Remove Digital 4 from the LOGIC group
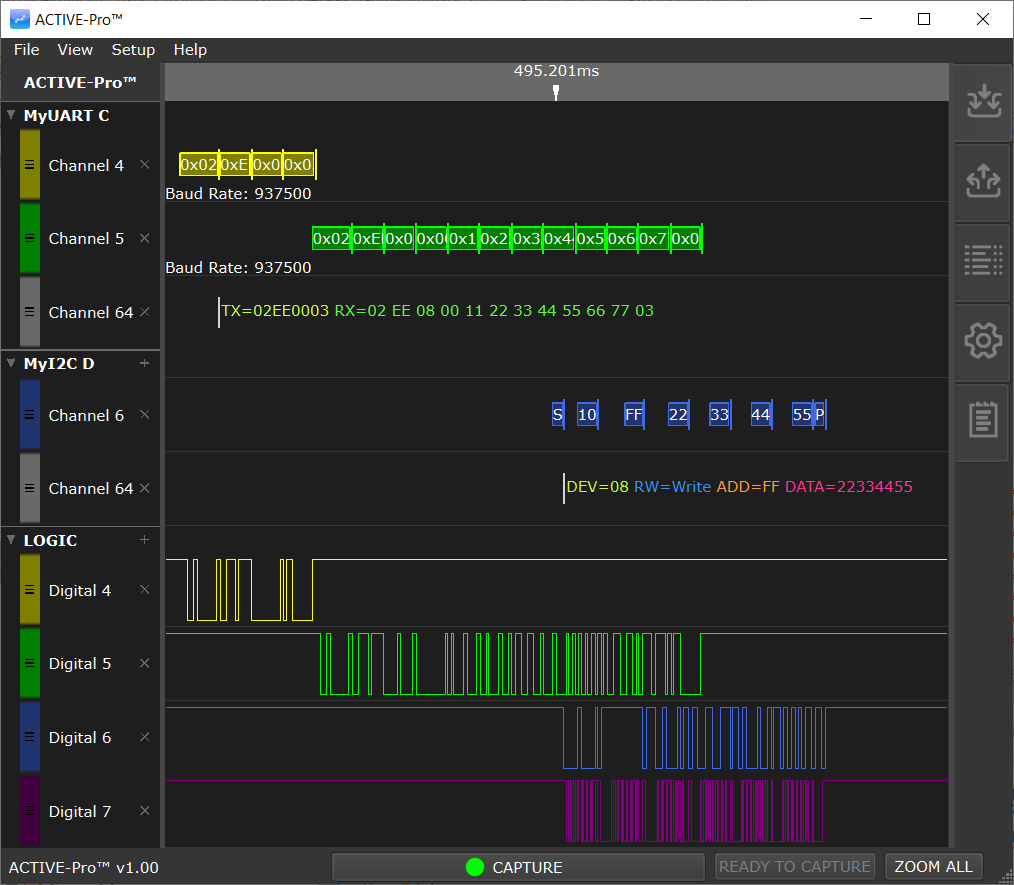This screenshot has height=885, width=1014. (x=145, y=591)
